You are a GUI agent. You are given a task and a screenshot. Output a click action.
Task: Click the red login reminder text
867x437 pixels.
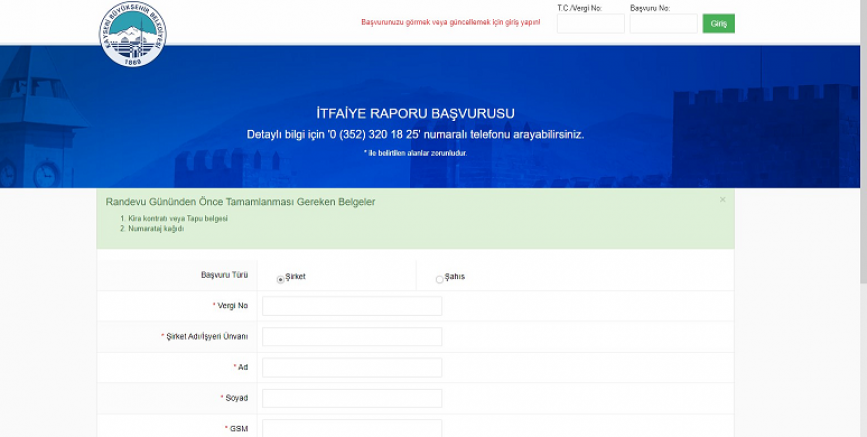[x=450, y=22]
